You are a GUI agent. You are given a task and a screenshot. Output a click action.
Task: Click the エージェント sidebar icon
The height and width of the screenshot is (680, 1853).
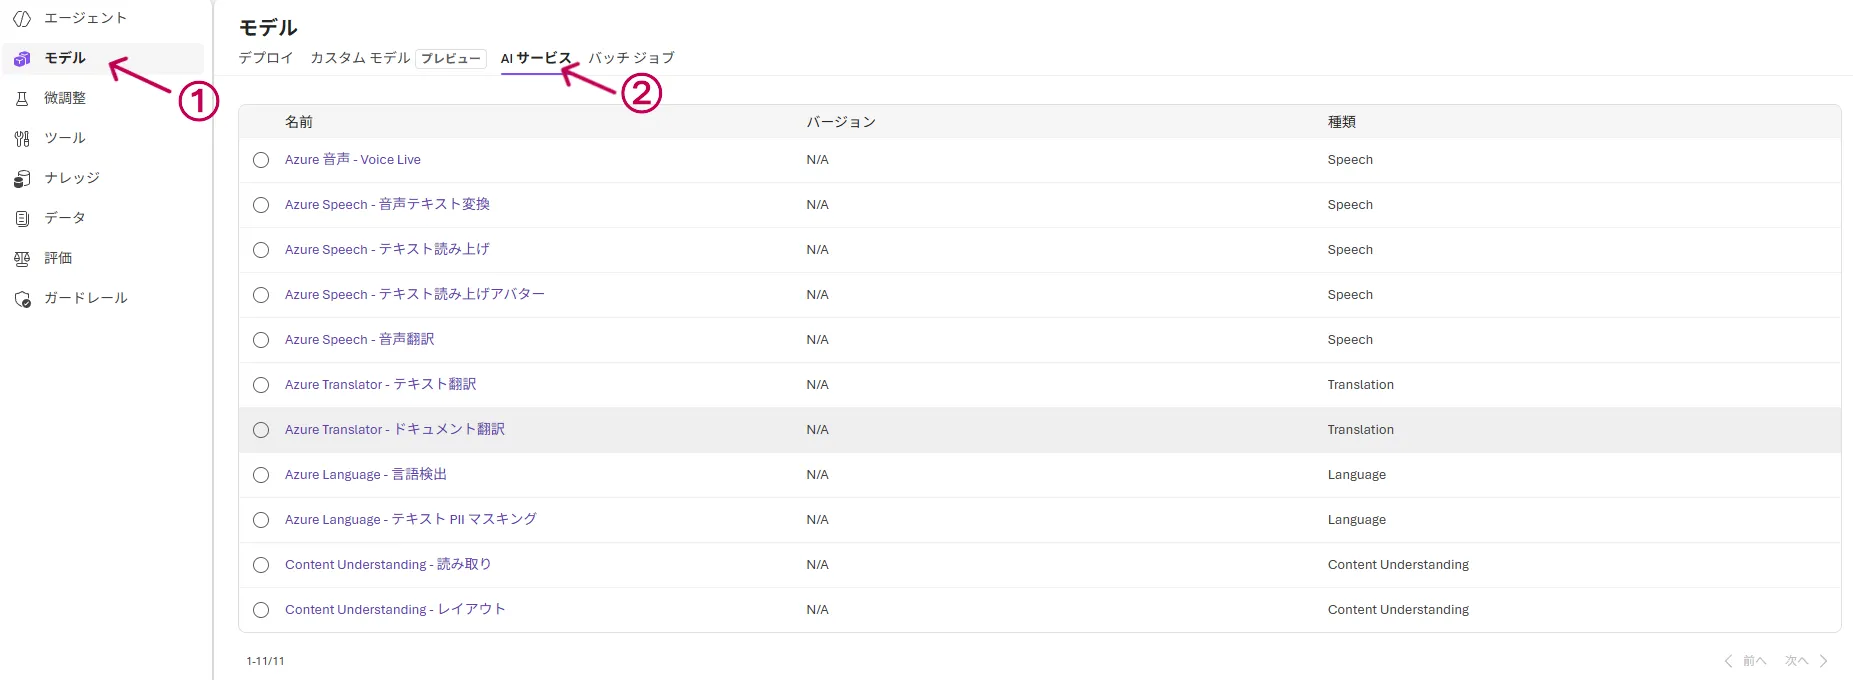[22, 18]
